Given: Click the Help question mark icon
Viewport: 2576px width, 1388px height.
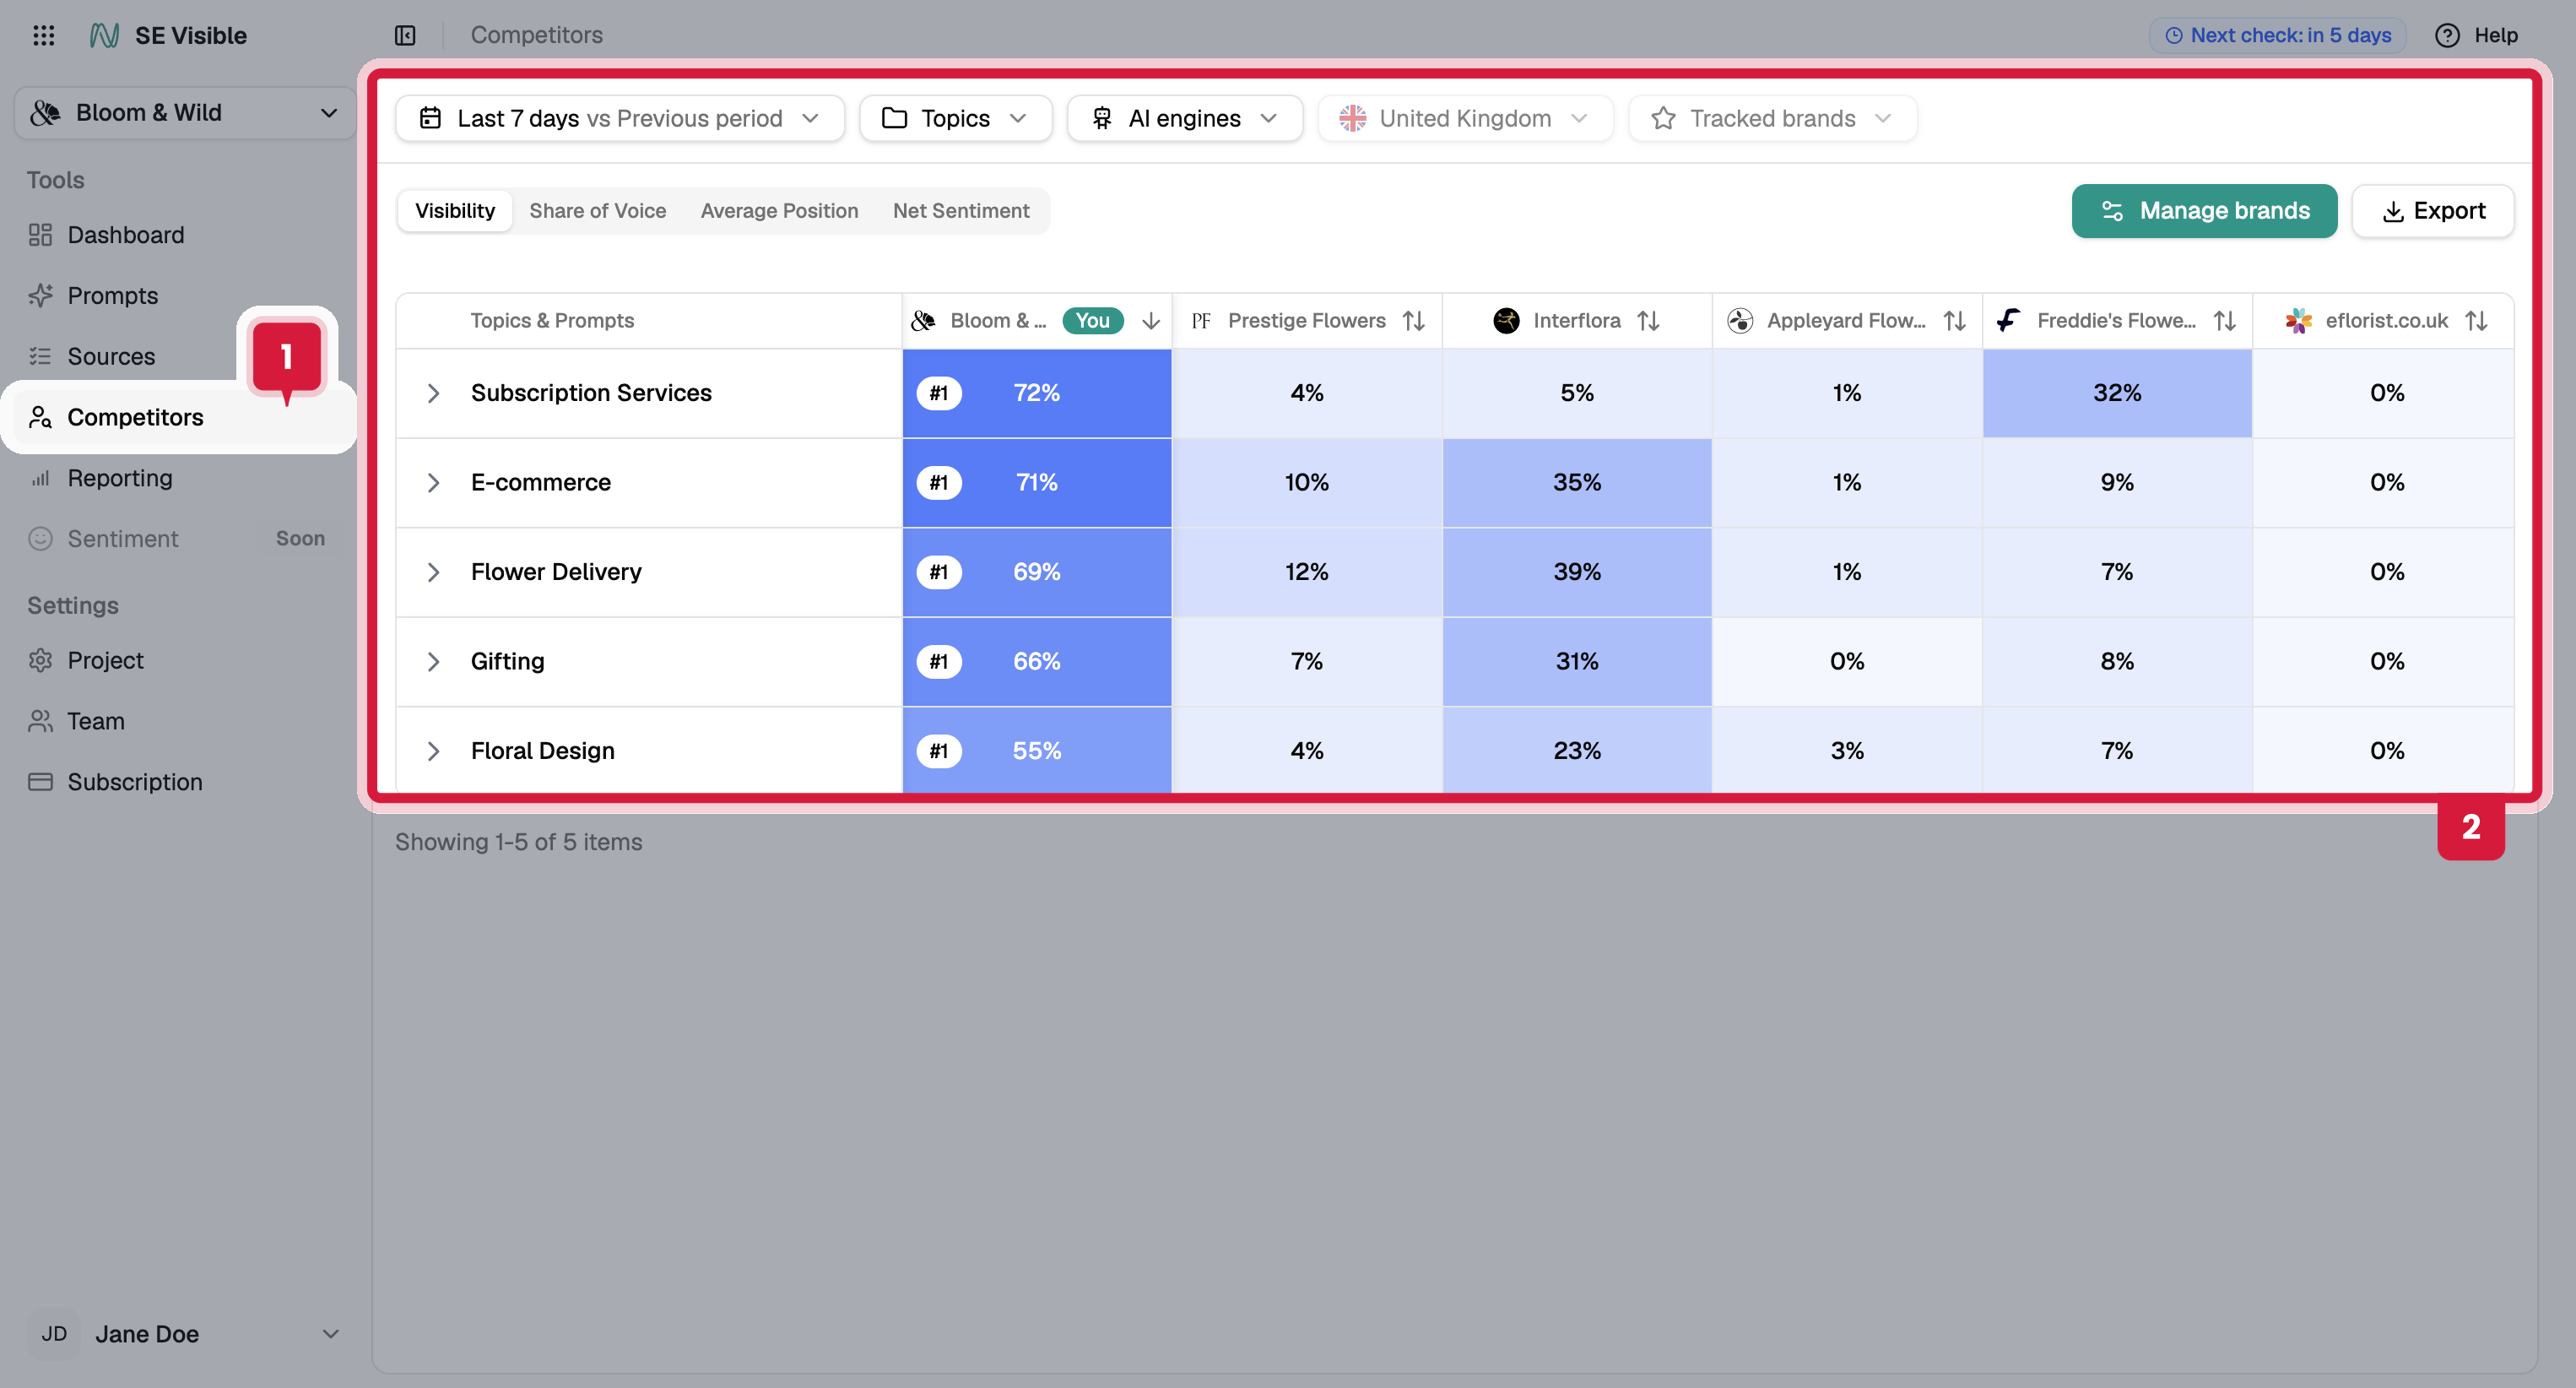Looking at the screenshot, I should [x=2446, y=35].
